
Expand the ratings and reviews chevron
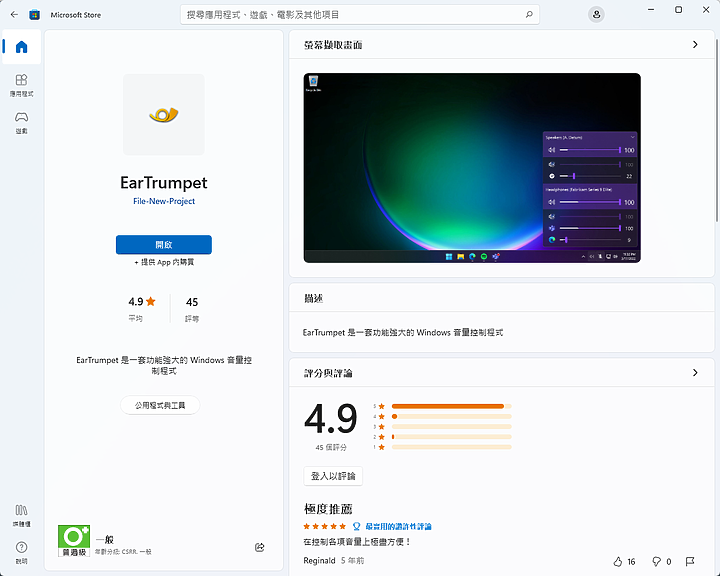[x=695, y=373]
